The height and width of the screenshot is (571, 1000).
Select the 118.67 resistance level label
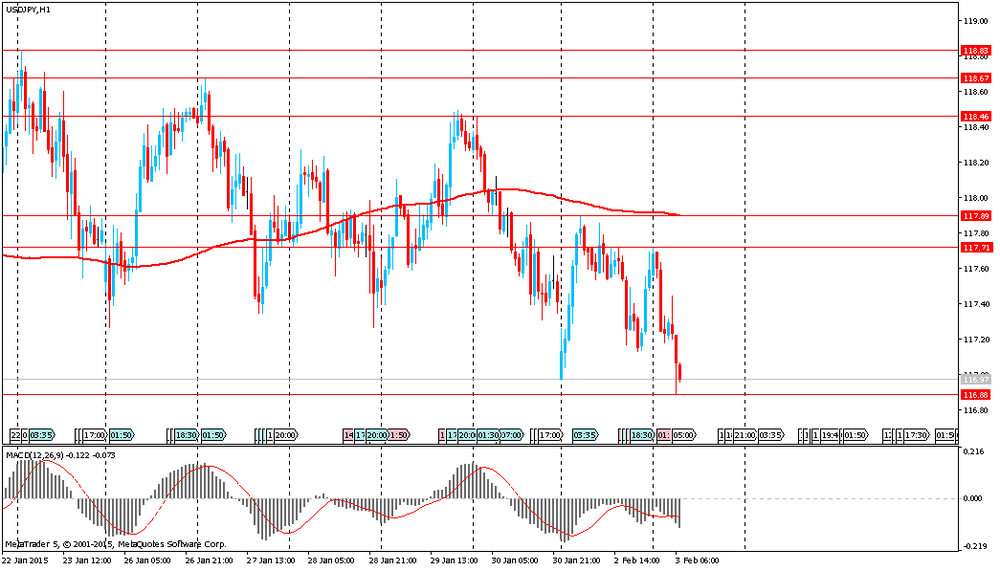coord(975,78)
